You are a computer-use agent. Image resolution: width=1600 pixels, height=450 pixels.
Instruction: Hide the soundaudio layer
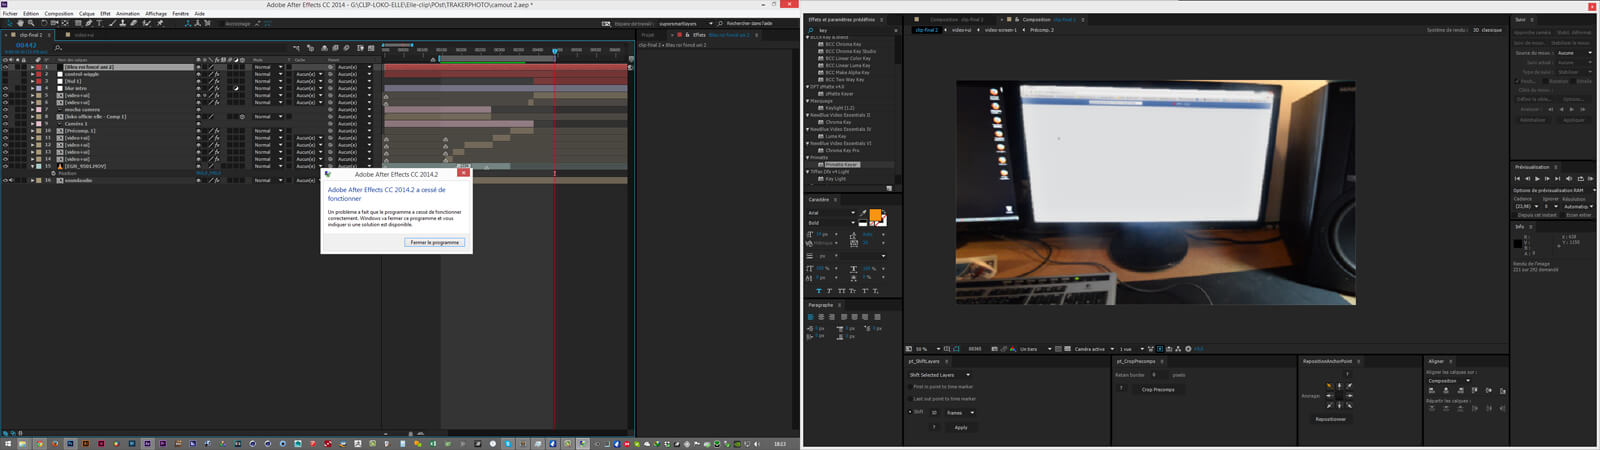coord(5,180)
